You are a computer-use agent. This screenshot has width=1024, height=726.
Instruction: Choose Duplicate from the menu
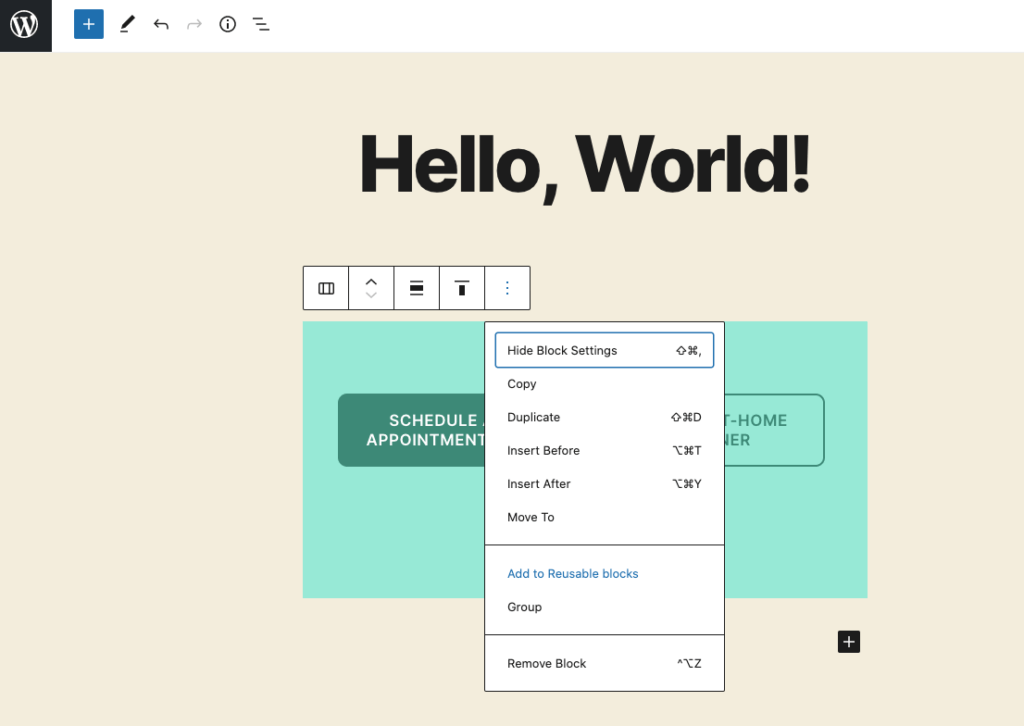click(x=534, y=417)
